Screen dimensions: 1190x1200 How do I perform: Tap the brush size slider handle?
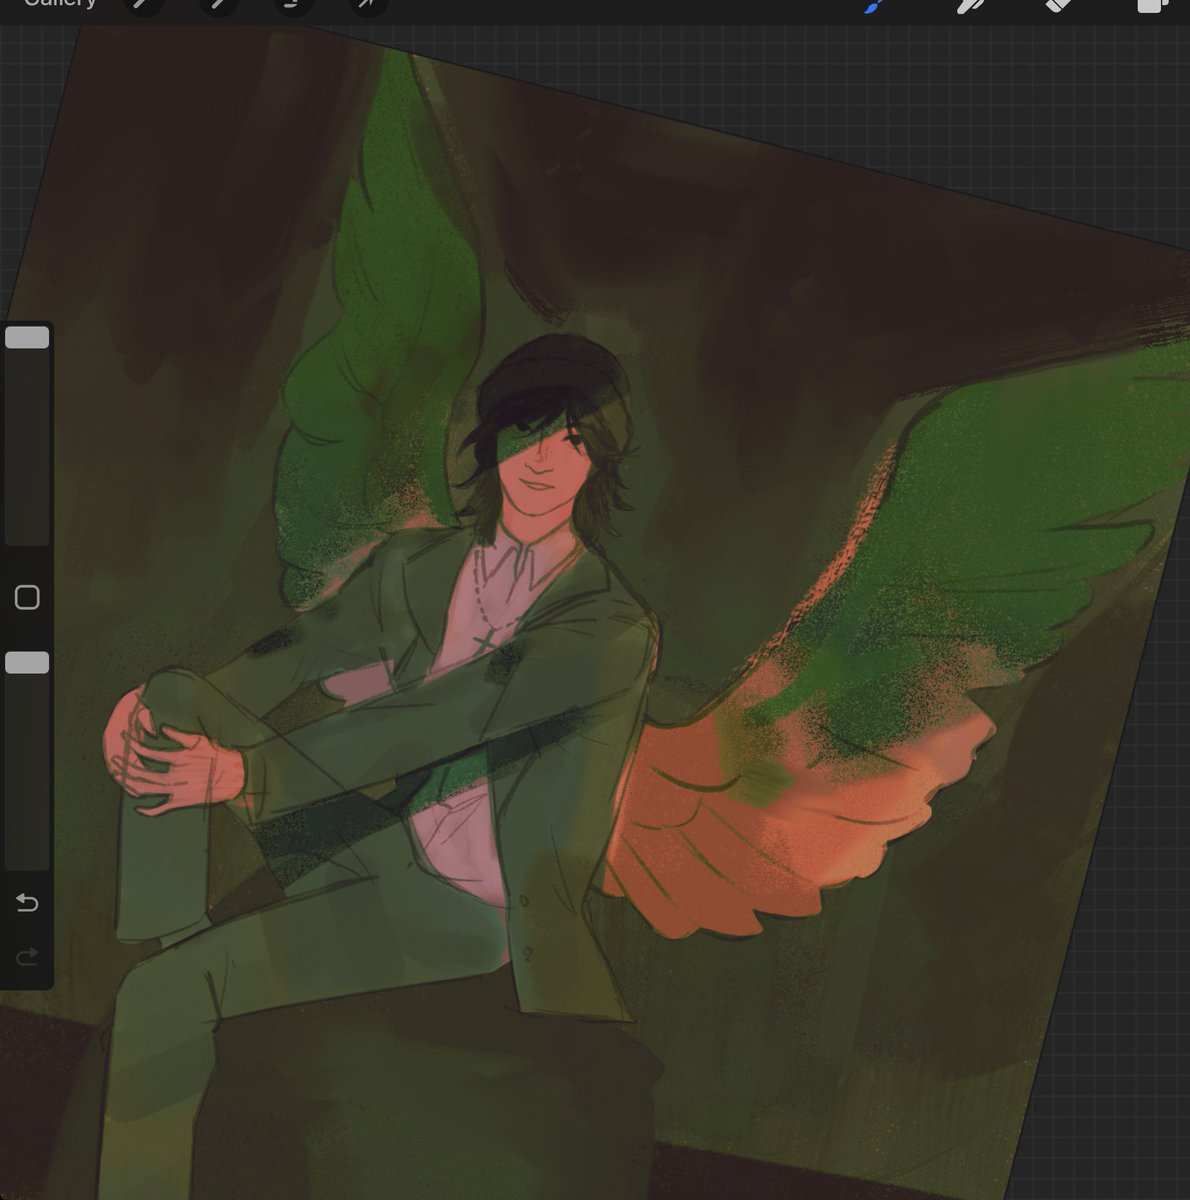click(x=27, y=337)
